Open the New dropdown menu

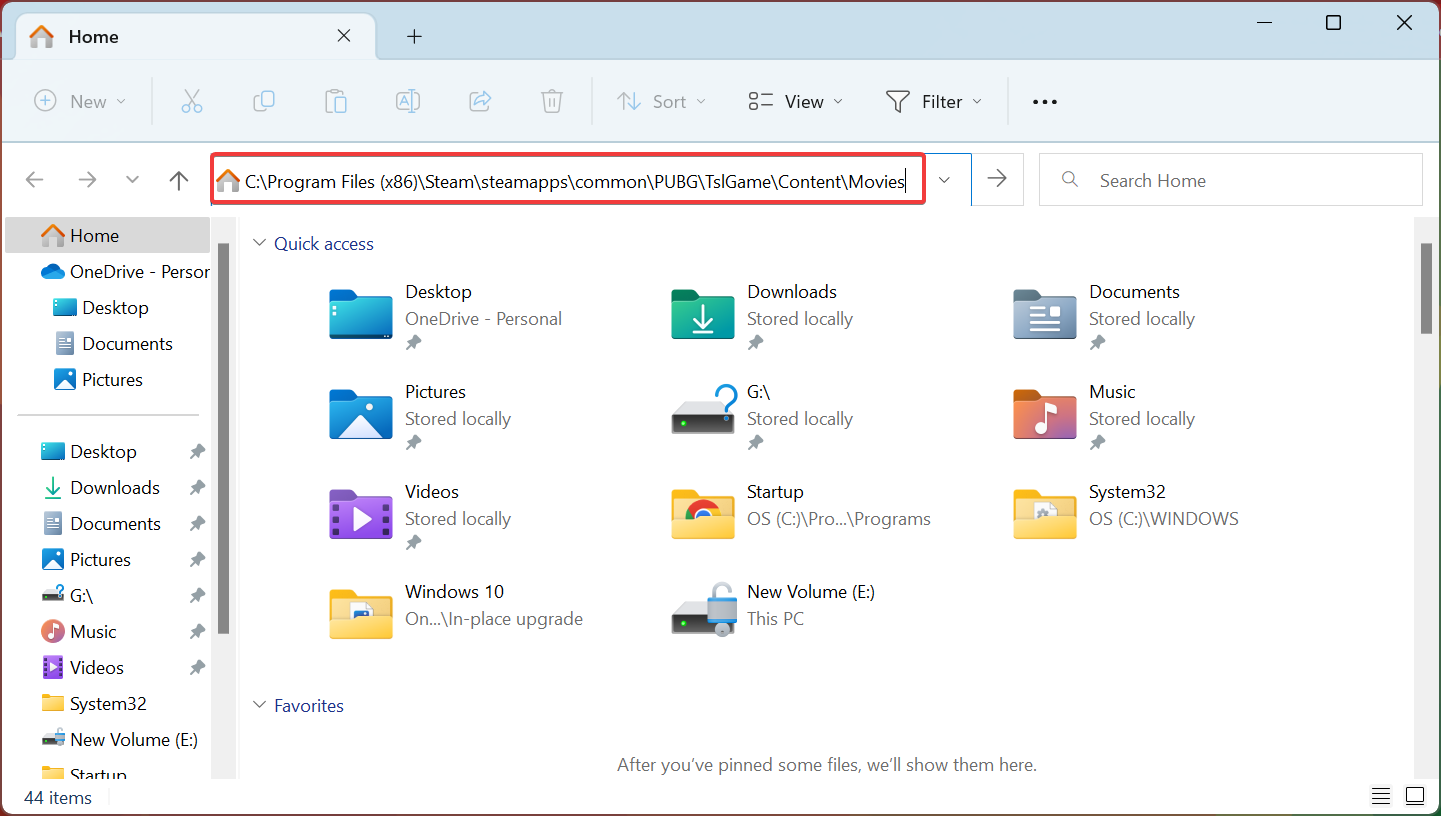pyautogui.click(x=80, y=101)
